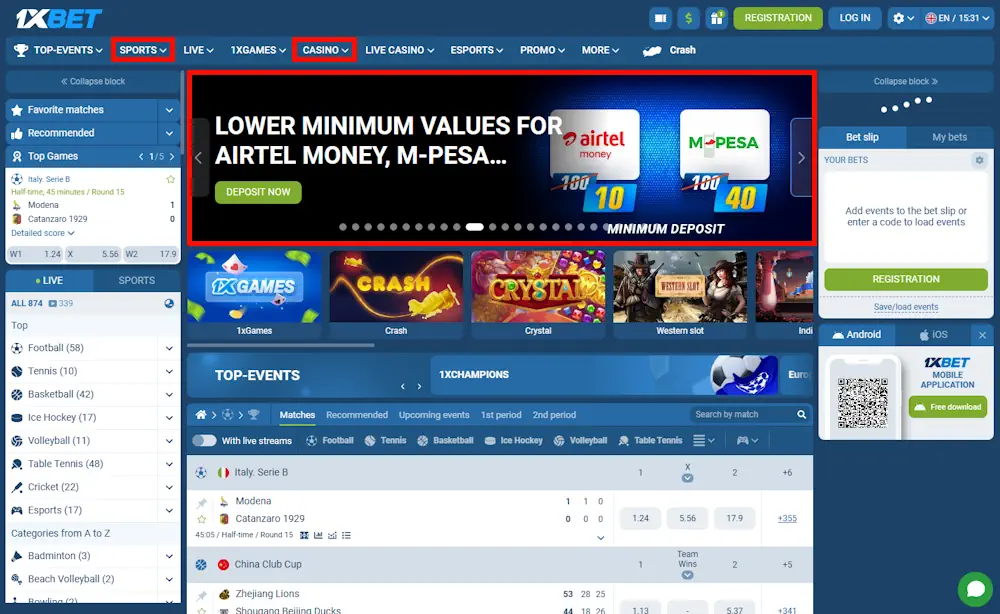Click the green REGISTRATION button
1000x614 pixels.
tap(778, 17)
